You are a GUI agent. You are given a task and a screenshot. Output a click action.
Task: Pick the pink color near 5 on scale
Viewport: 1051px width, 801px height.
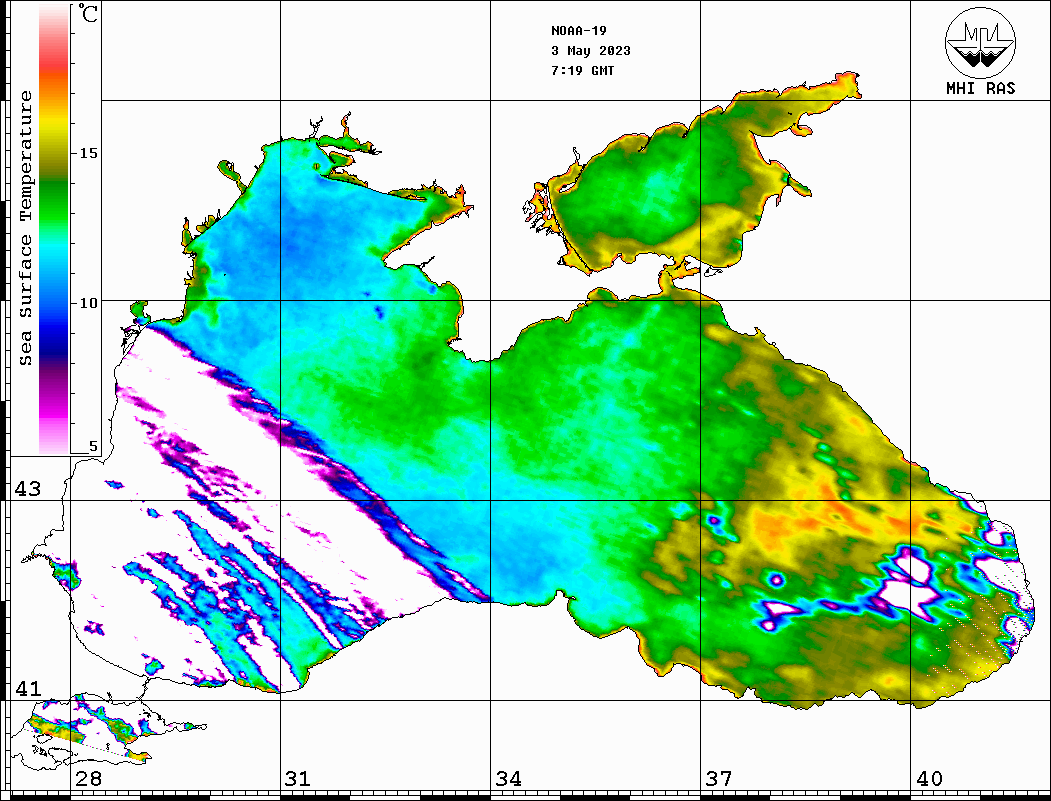pos(53,435)
